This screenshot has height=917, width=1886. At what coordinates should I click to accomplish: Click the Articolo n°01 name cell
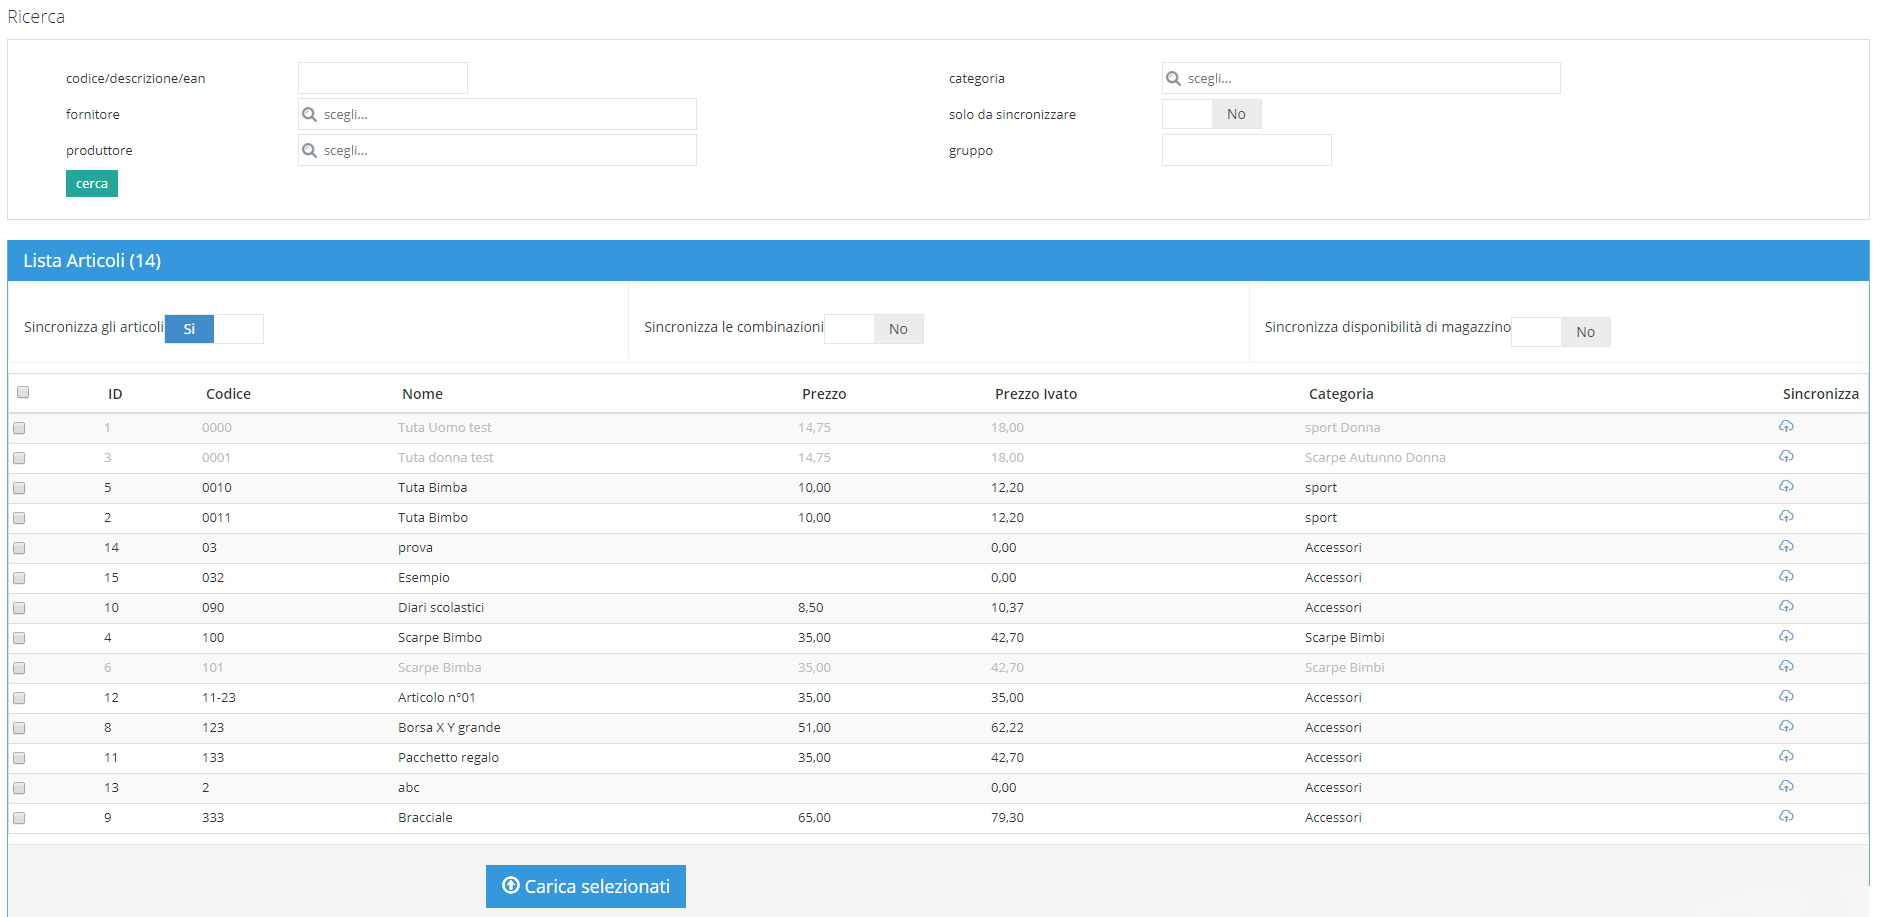tap(437, 697)
